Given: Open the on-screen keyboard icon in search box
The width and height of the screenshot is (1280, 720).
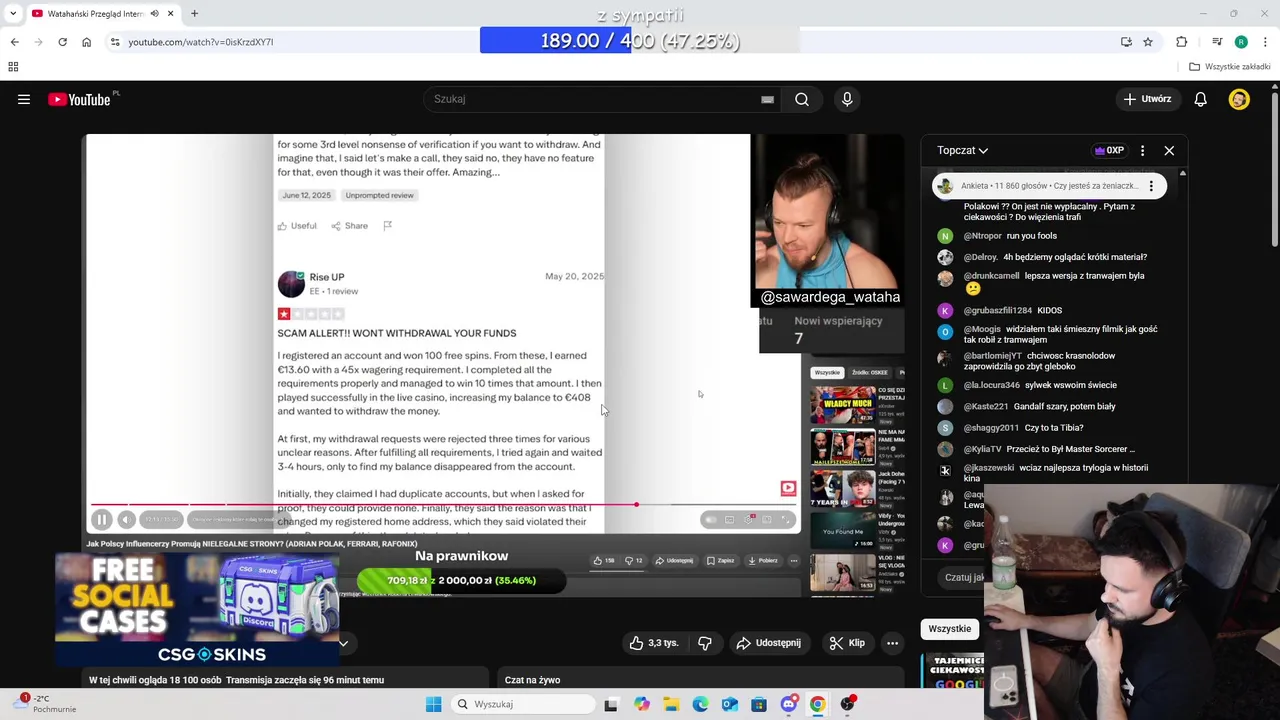Looking at the screenshot, I should point(767,99).
